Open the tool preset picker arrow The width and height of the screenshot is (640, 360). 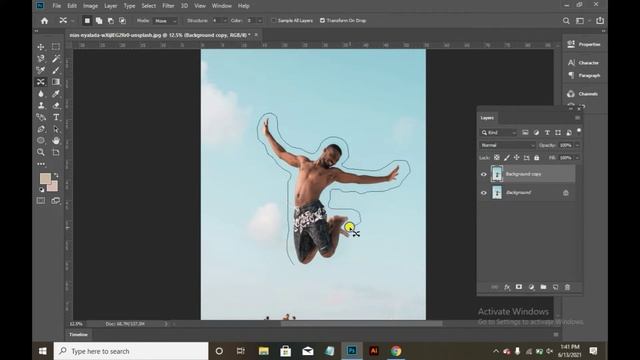click(x=73, y=20)
